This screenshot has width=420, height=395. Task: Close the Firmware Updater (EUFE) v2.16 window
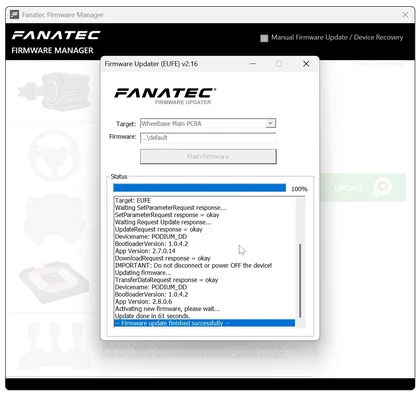click(306, 64)
